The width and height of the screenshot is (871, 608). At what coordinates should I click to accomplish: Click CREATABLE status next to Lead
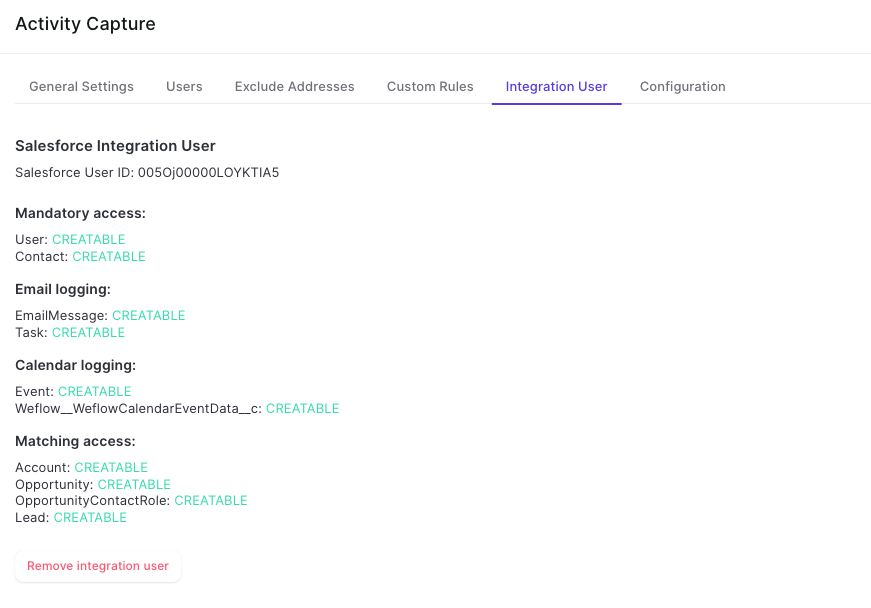pos(90,517)
